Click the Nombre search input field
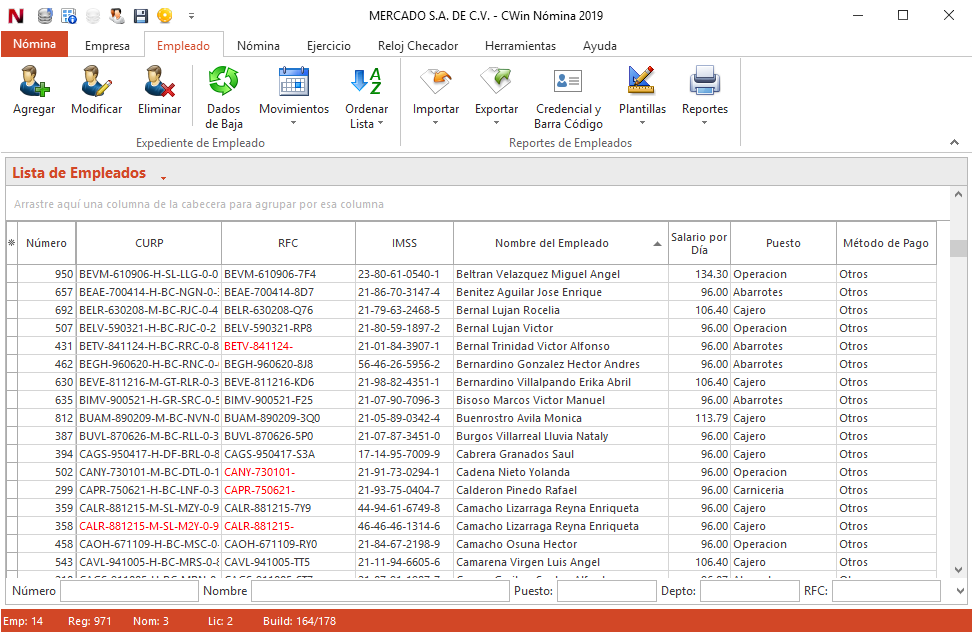Image resolution: width=973 pixels, height=633 pixels. click(x=380, y=591)
